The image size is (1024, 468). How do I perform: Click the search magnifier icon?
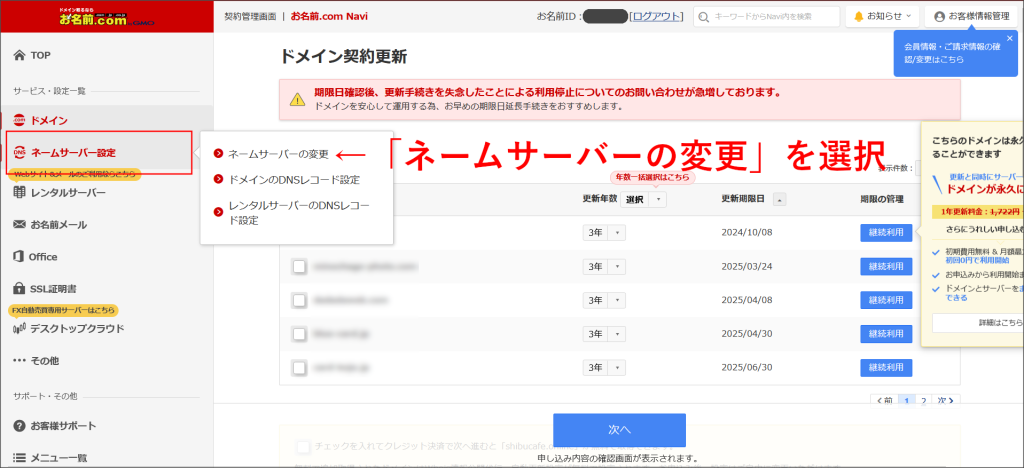(704, 17)
